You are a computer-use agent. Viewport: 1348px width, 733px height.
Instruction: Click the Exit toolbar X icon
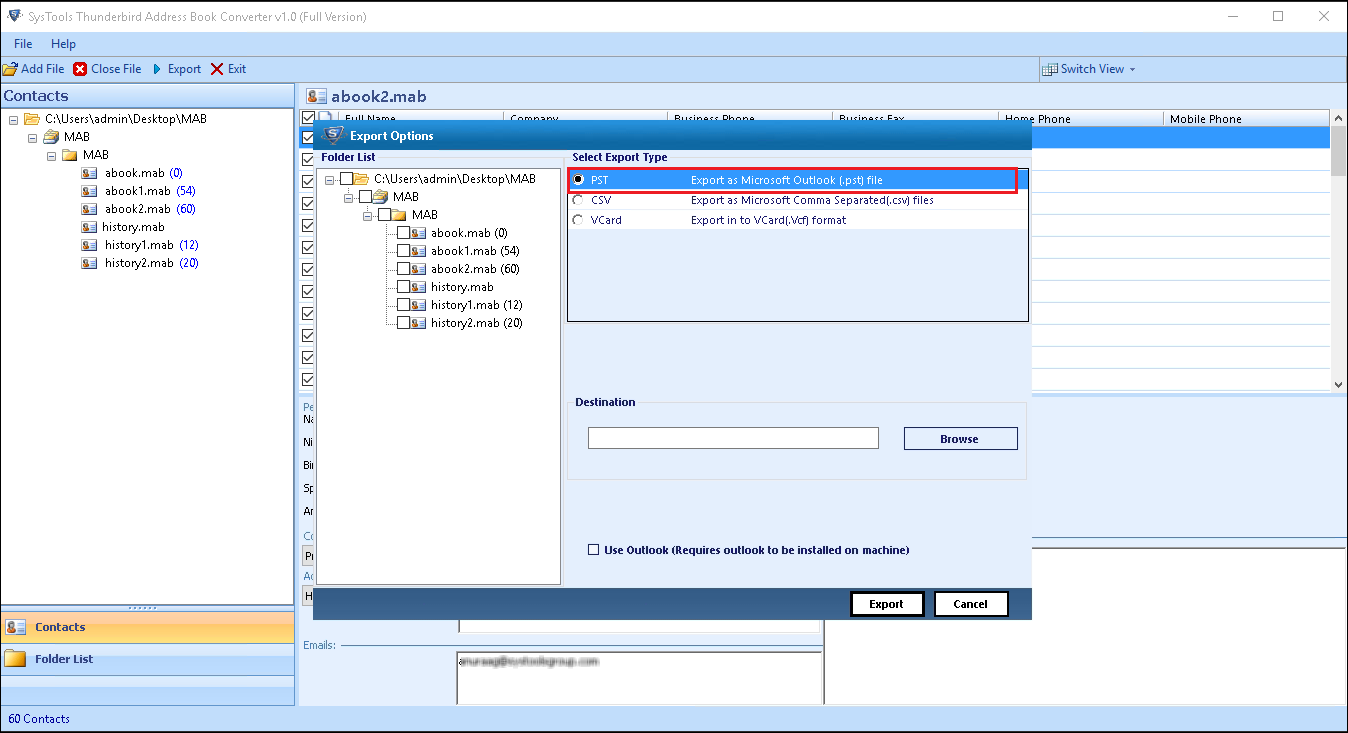(x=217, y=69)
